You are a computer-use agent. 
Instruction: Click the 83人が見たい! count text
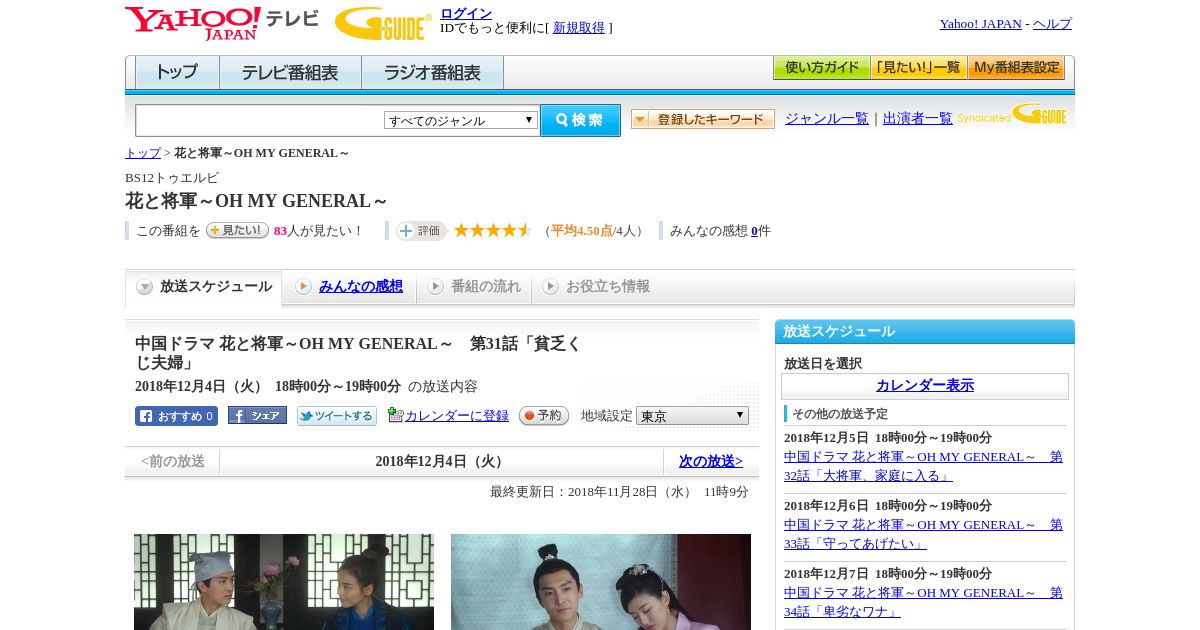point(319,231)
